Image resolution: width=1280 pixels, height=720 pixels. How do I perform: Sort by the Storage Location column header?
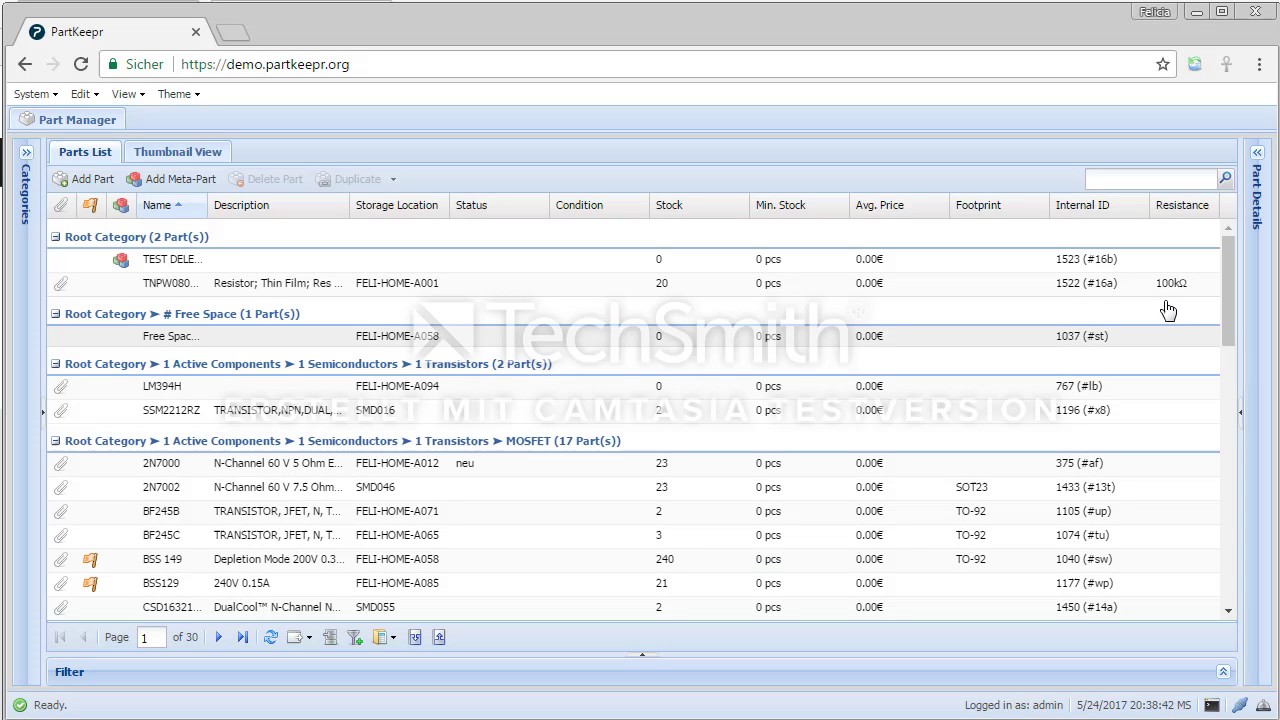(x=399, y=205)
